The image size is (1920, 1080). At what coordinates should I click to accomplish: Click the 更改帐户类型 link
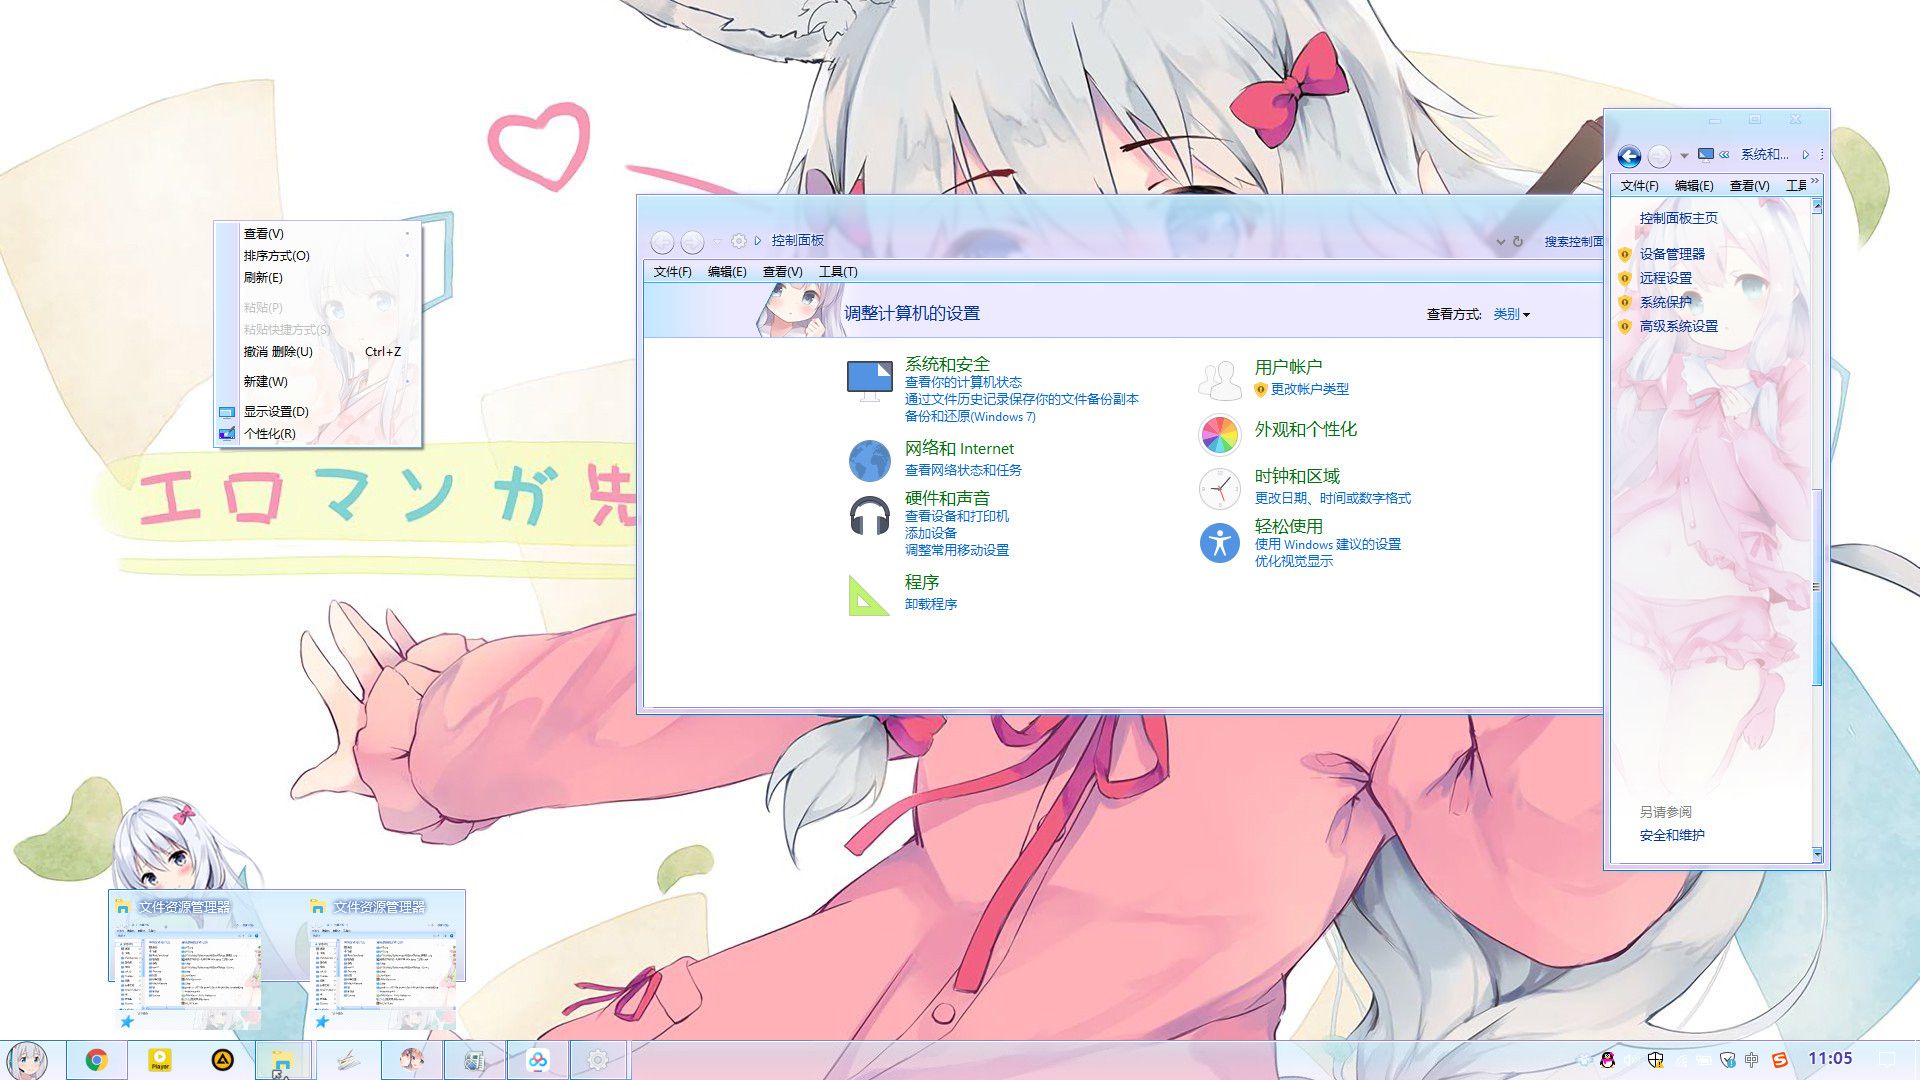point(1310,389)
